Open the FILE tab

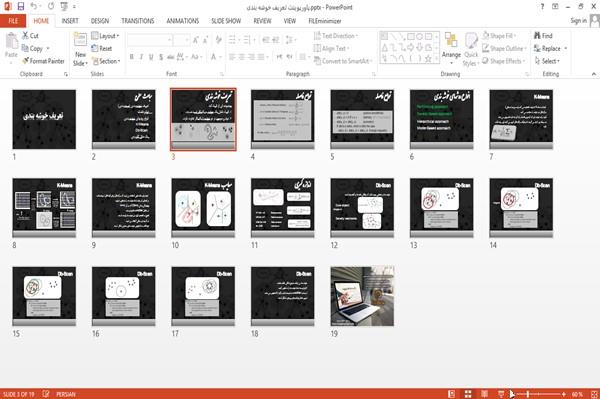(13, 21)
